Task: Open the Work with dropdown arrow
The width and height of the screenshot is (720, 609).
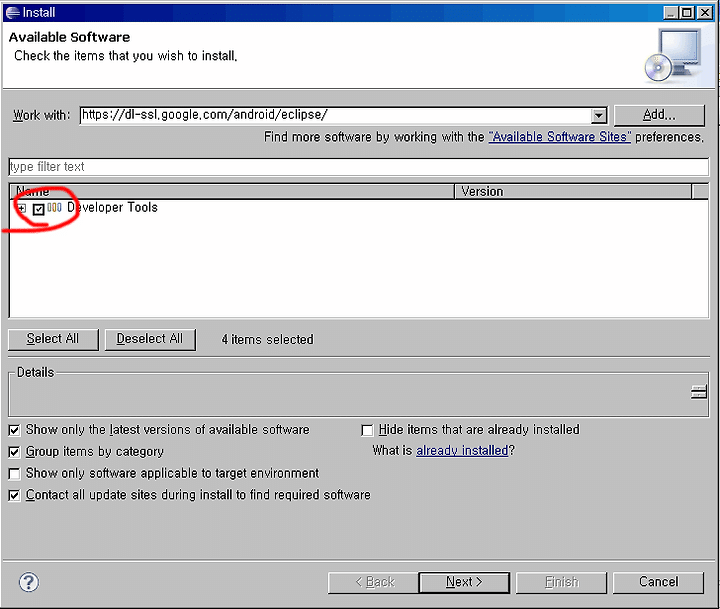Action: [598, 116]
